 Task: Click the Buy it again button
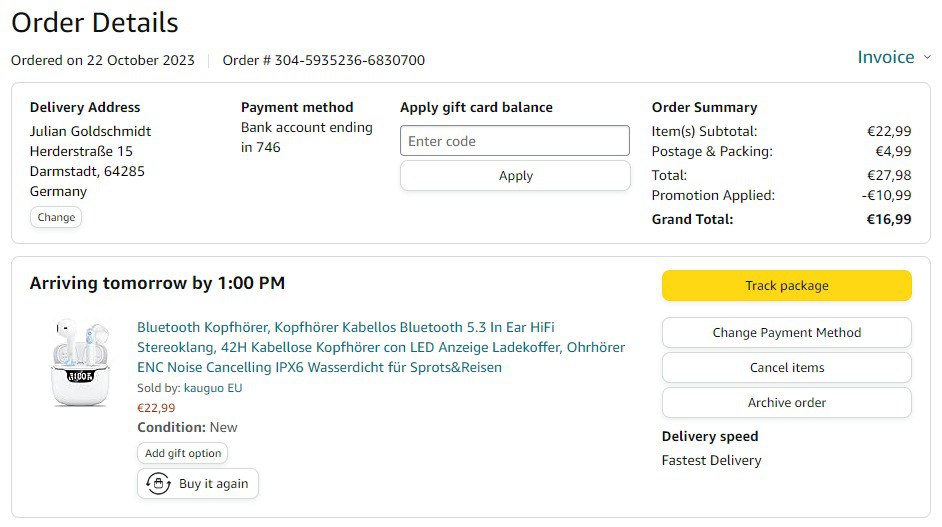click(x=198, y=484)
